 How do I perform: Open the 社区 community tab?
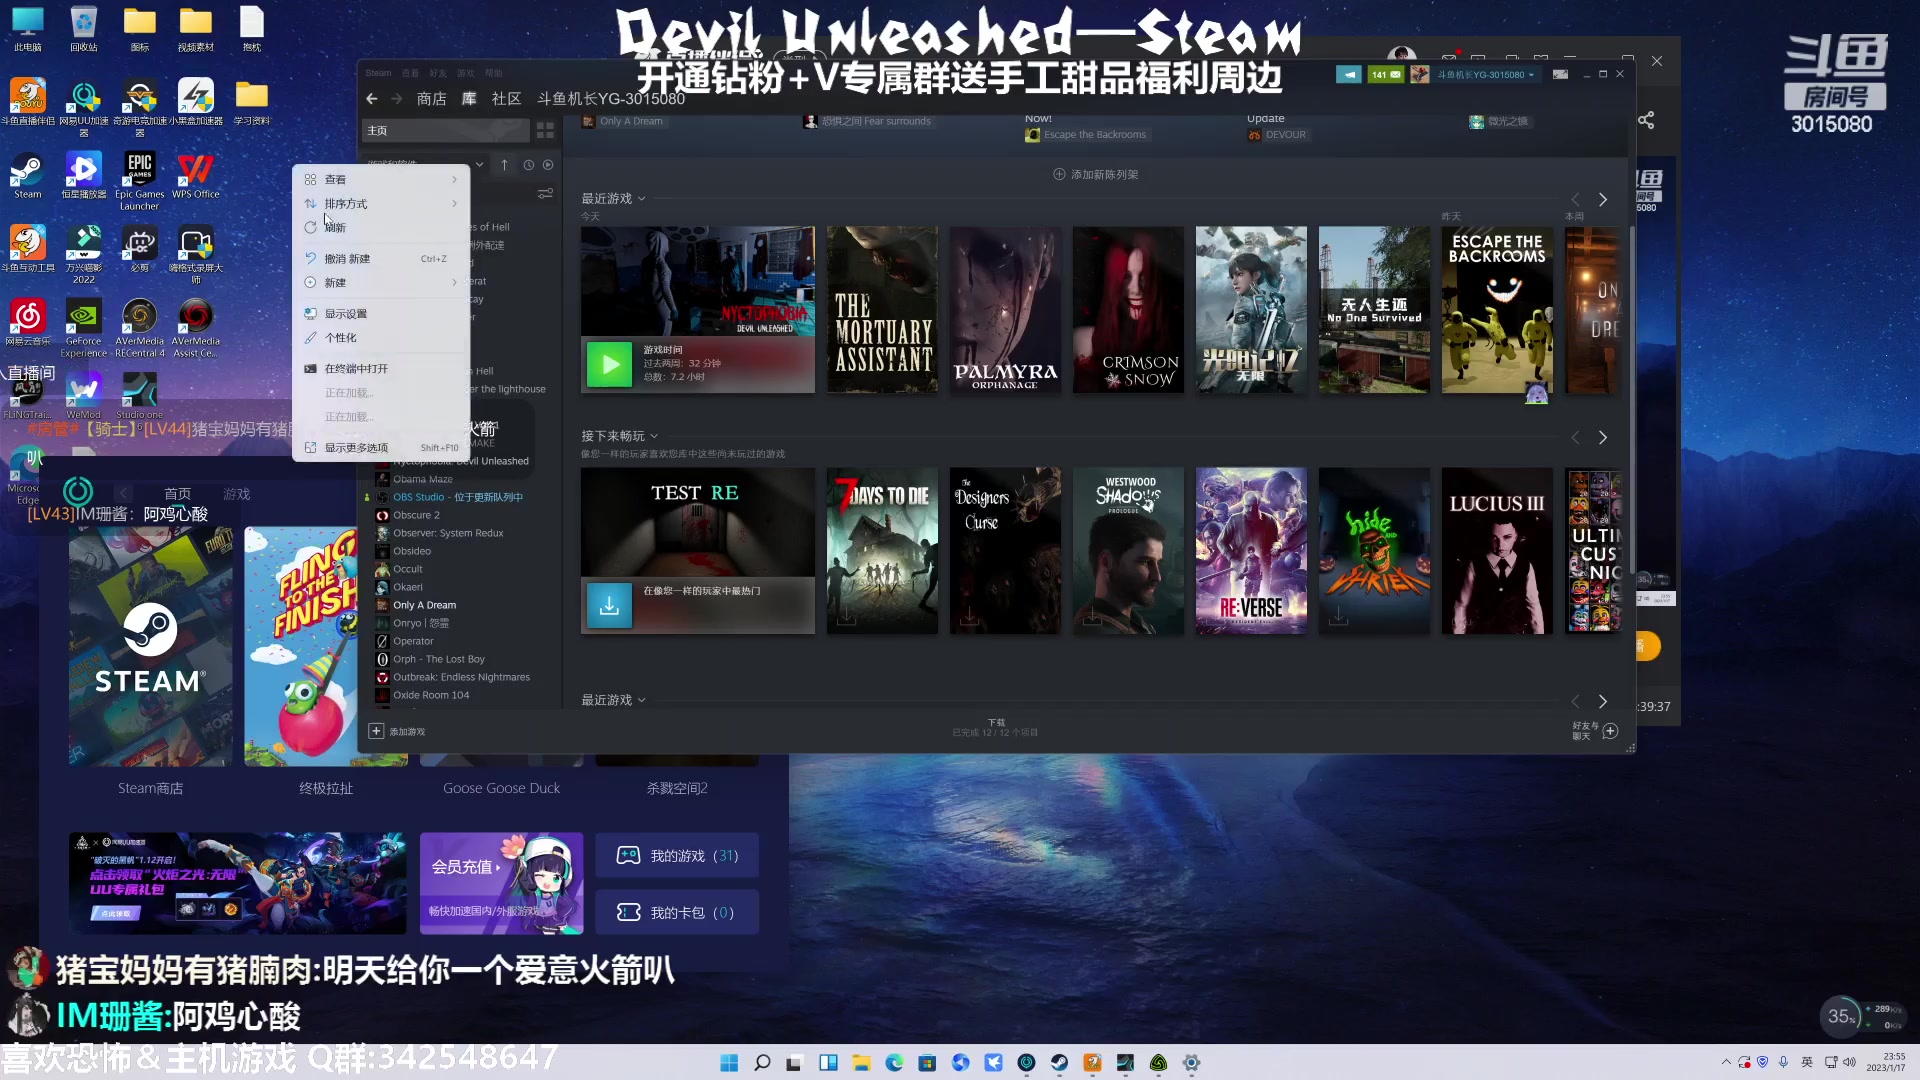pyautogui.click(x=506, y=99)
